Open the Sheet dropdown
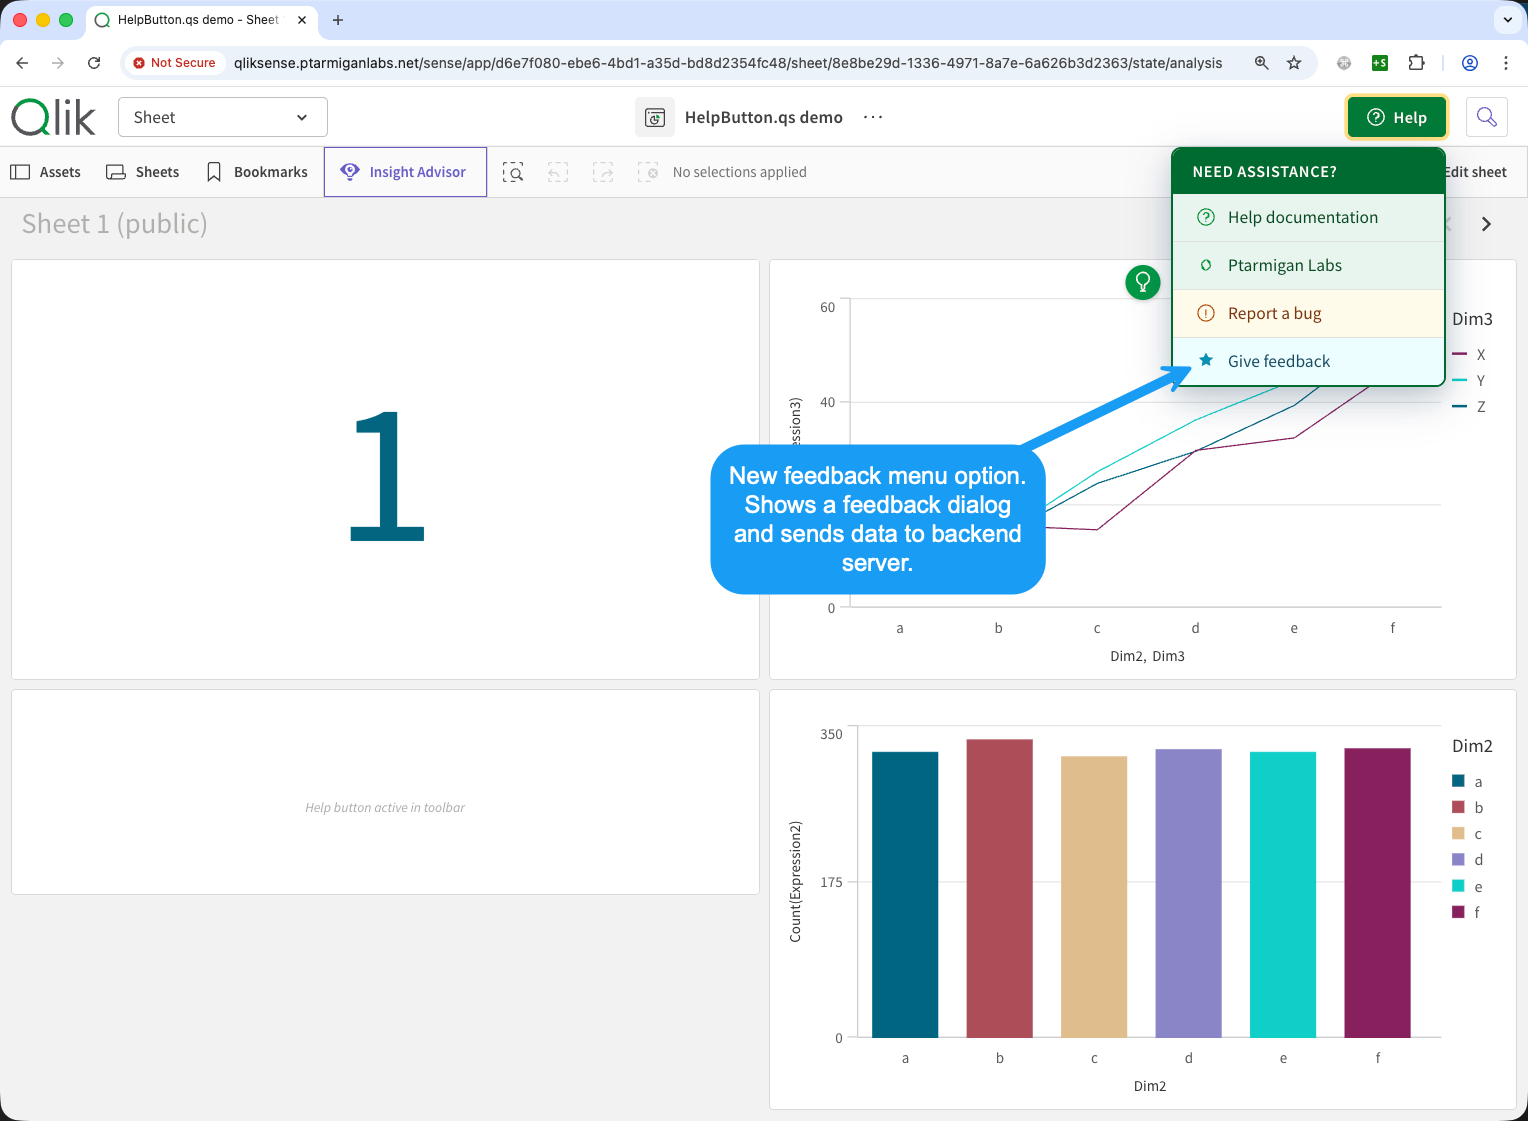The height and width of the screenshot is (1121, 1528). point(222,117)
